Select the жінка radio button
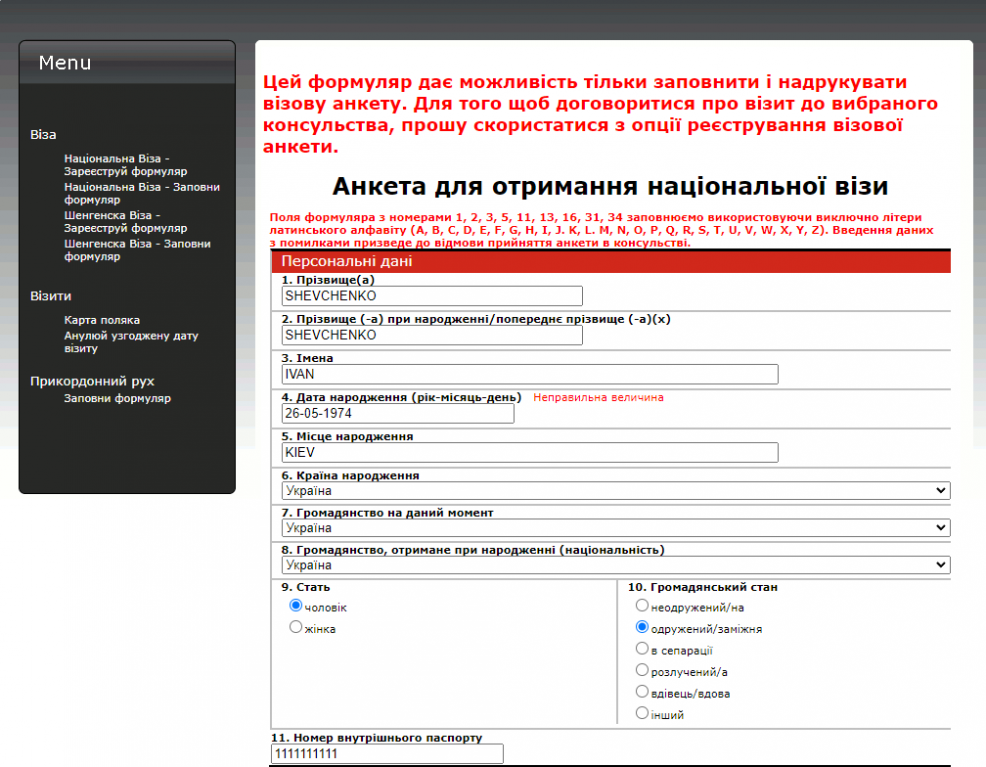This screenshot has width=986, height=767. click(x=296, y=627)
